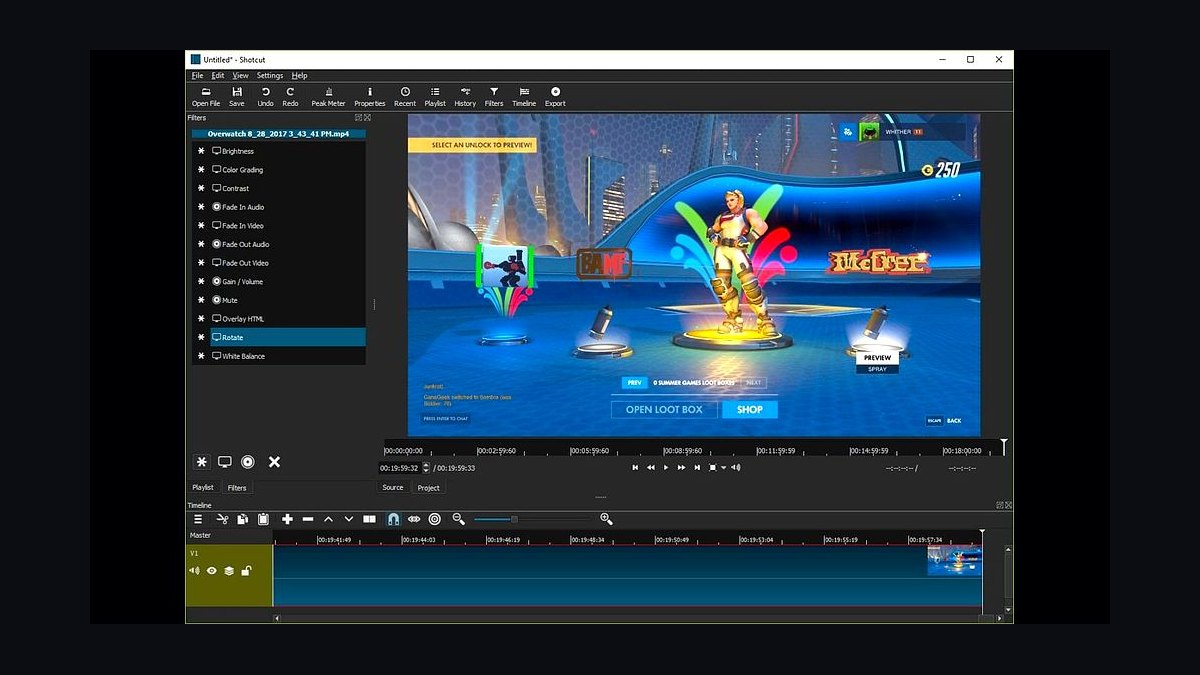Split clip at playhead icon
Viewport: 1200px width, 675px height.
coord(369,519)
